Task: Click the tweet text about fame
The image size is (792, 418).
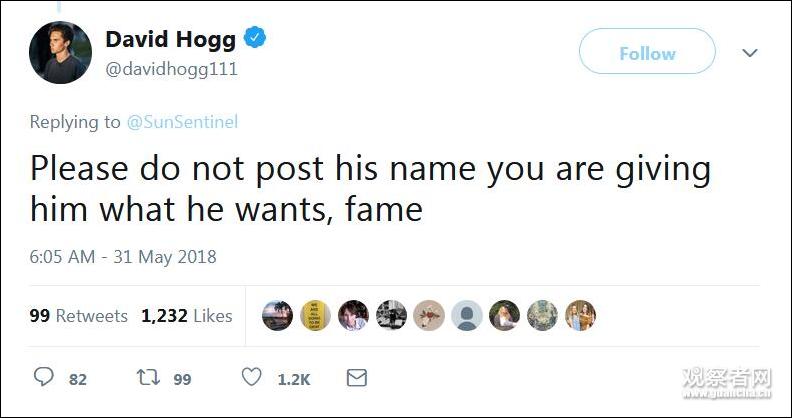Action: coord(369,189)
